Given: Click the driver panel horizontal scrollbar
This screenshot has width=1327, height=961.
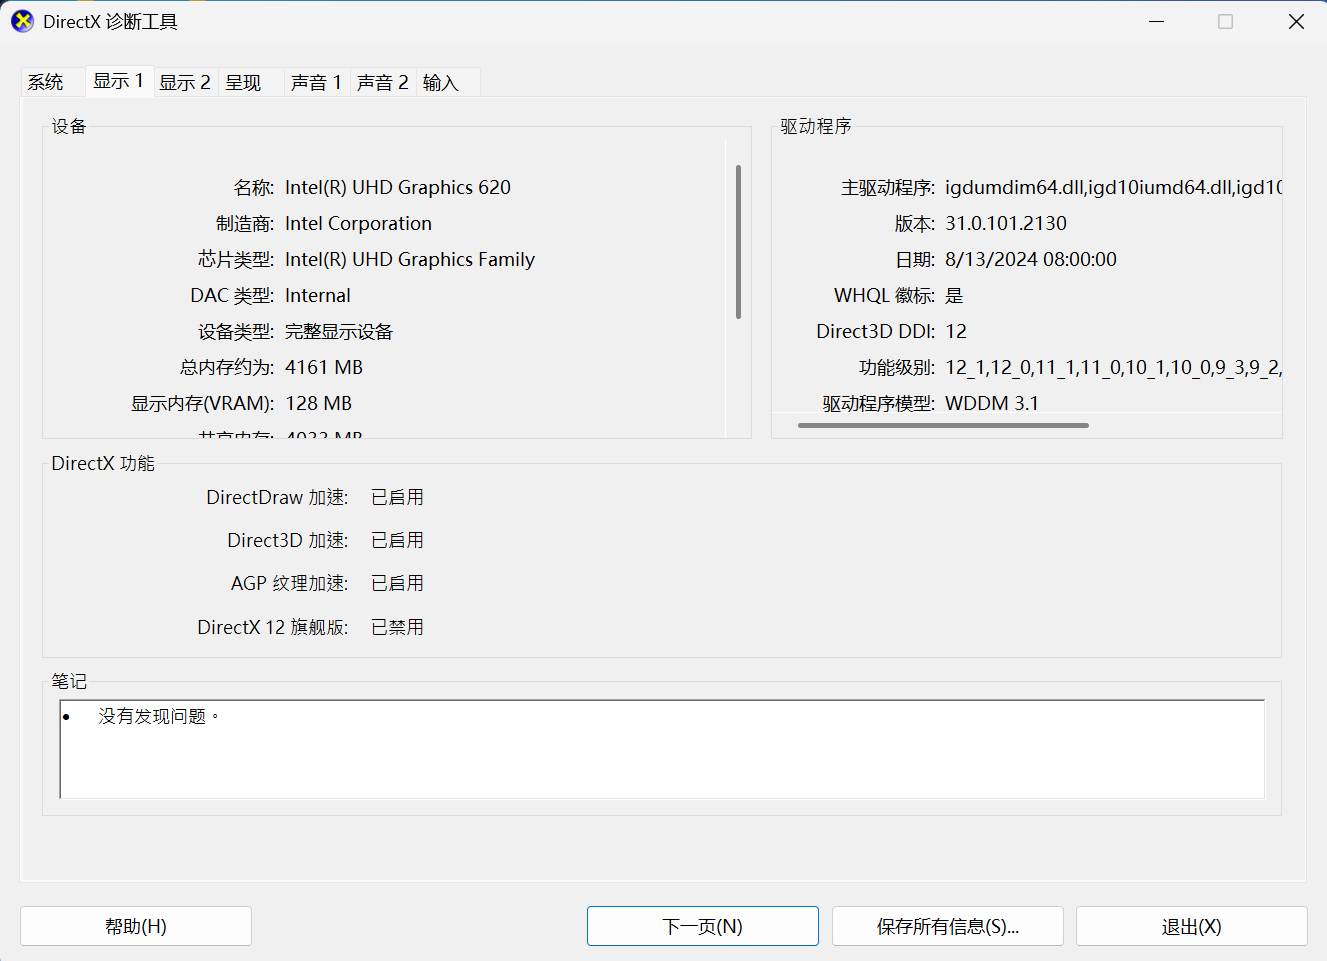Looking at the screenshot, I should tap(943, 425).
